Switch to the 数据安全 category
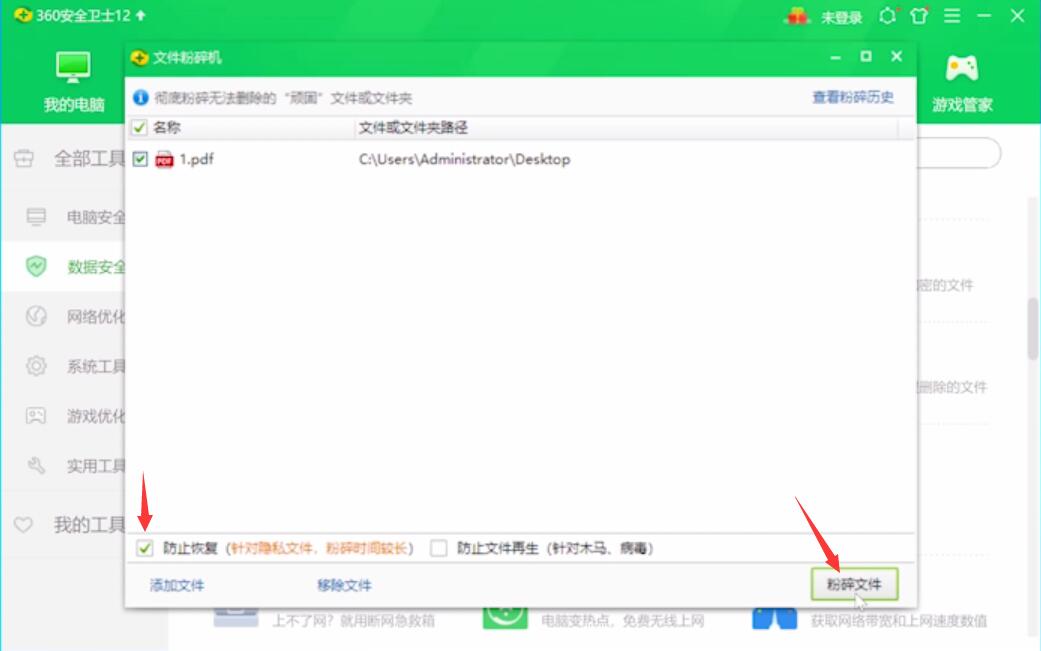 [96, 267]
